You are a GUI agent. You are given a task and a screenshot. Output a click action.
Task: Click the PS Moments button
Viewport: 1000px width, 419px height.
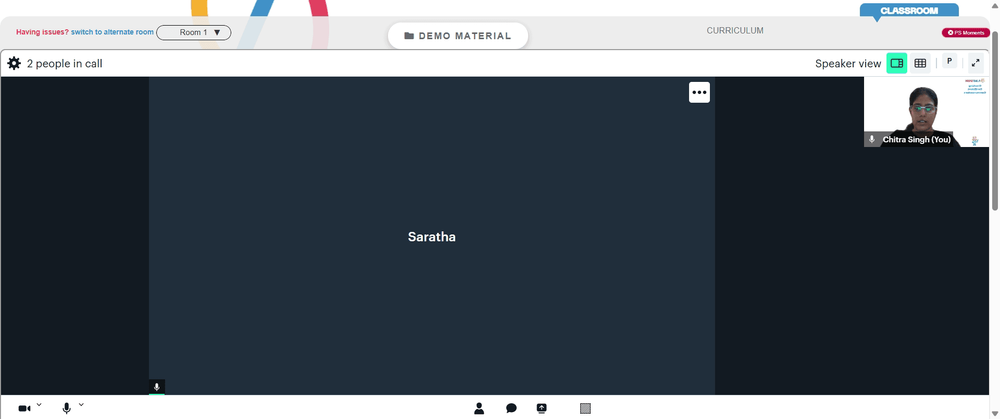click(966, 33)
